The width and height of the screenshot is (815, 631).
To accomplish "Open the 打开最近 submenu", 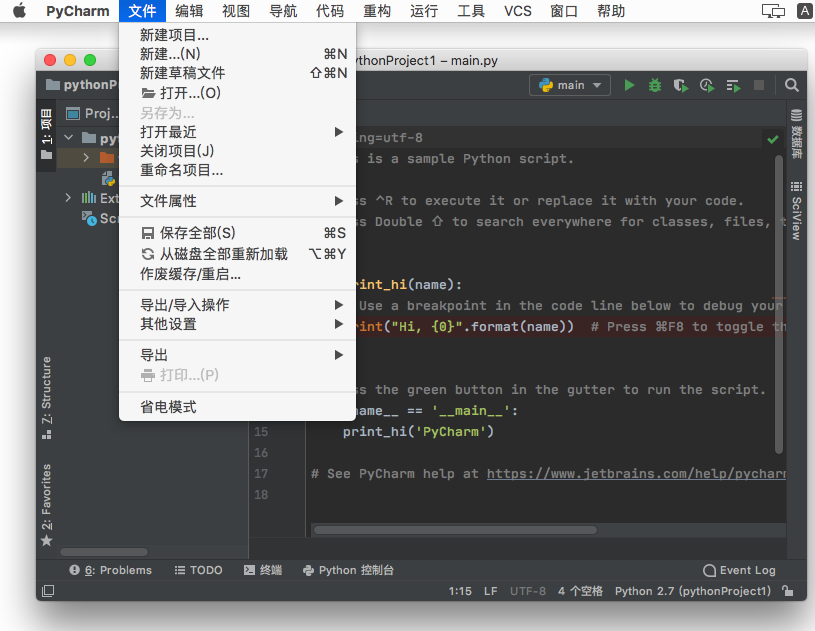I will pyautogui.click(x=238, y=132).
